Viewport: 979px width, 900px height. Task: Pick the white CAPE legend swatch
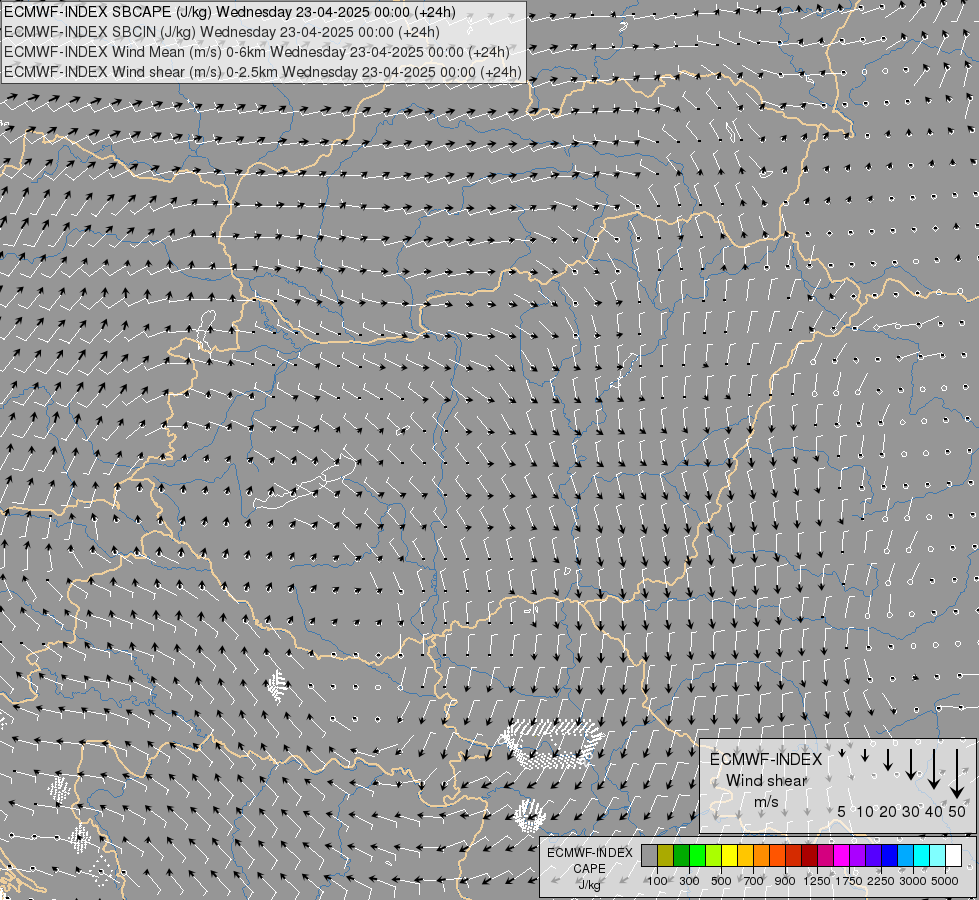point(953,855)
